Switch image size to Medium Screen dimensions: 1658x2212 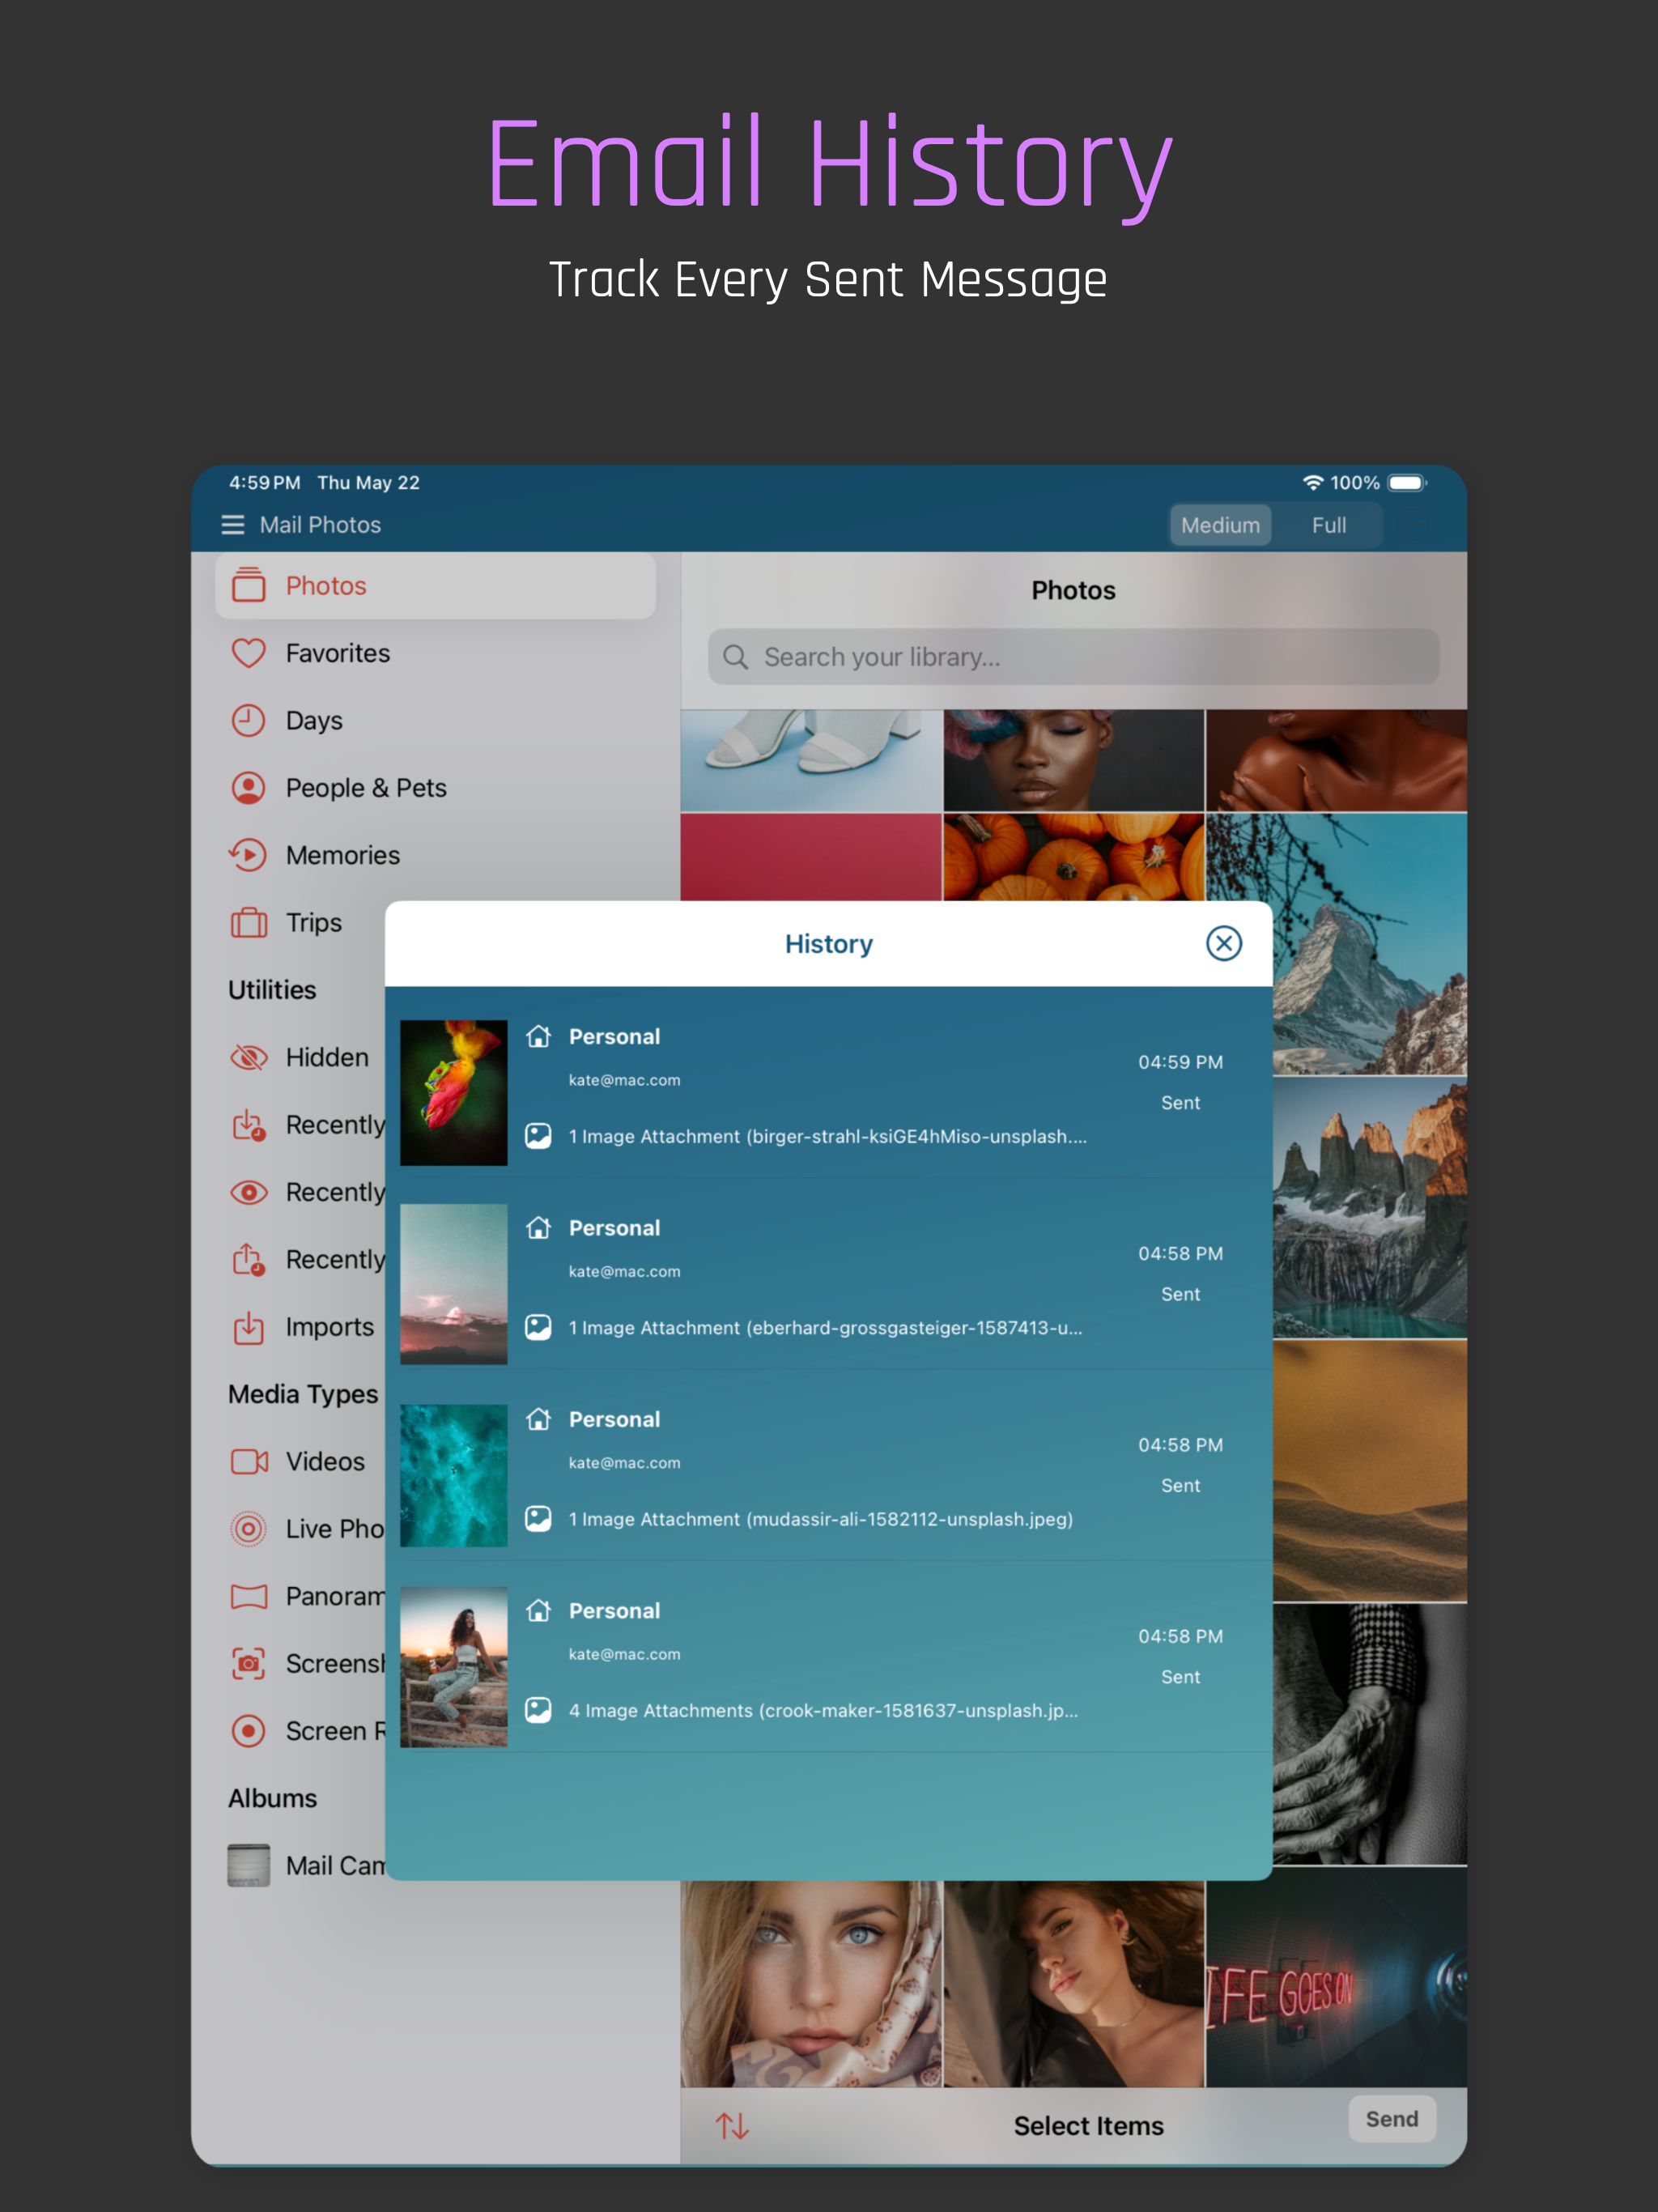coord(1220,525)
